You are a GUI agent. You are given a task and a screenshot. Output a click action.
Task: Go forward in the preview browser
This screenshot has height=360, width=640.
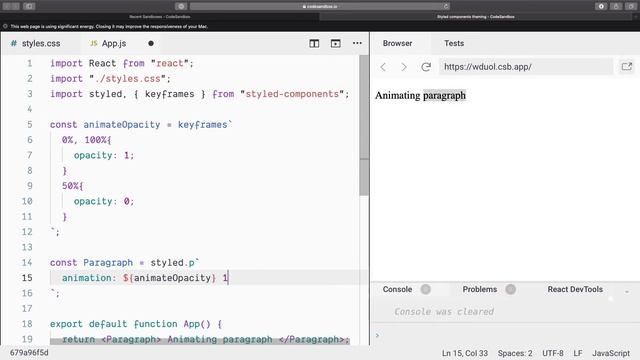(x=404, y=67)
